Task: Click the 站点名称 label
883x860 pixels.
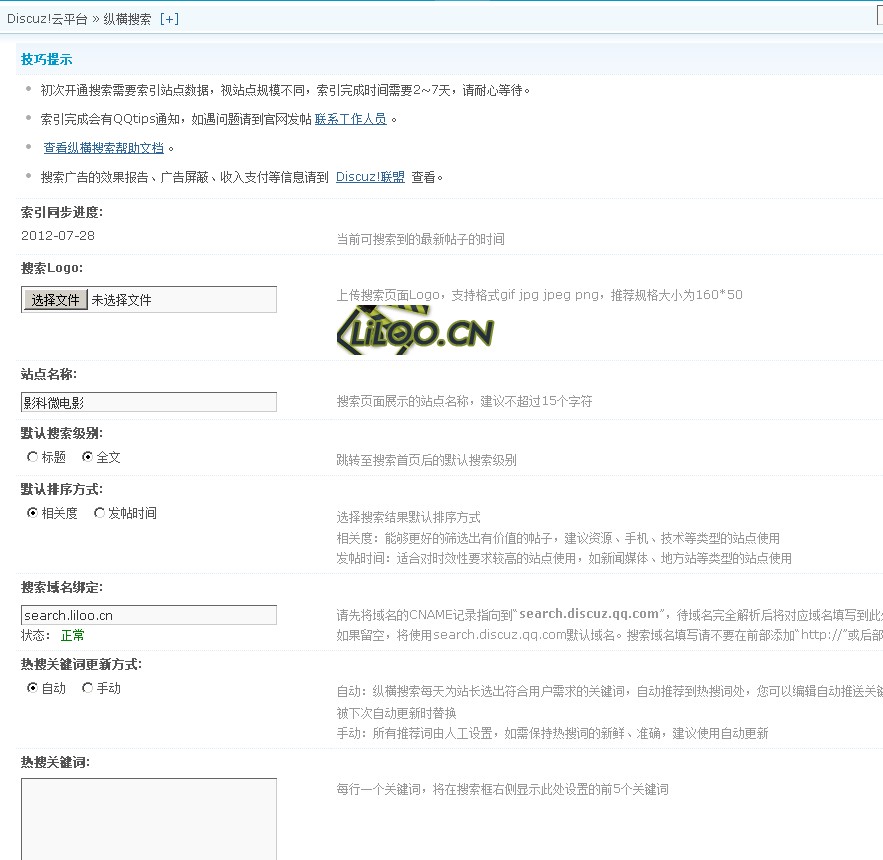Action: pos(49,374)
